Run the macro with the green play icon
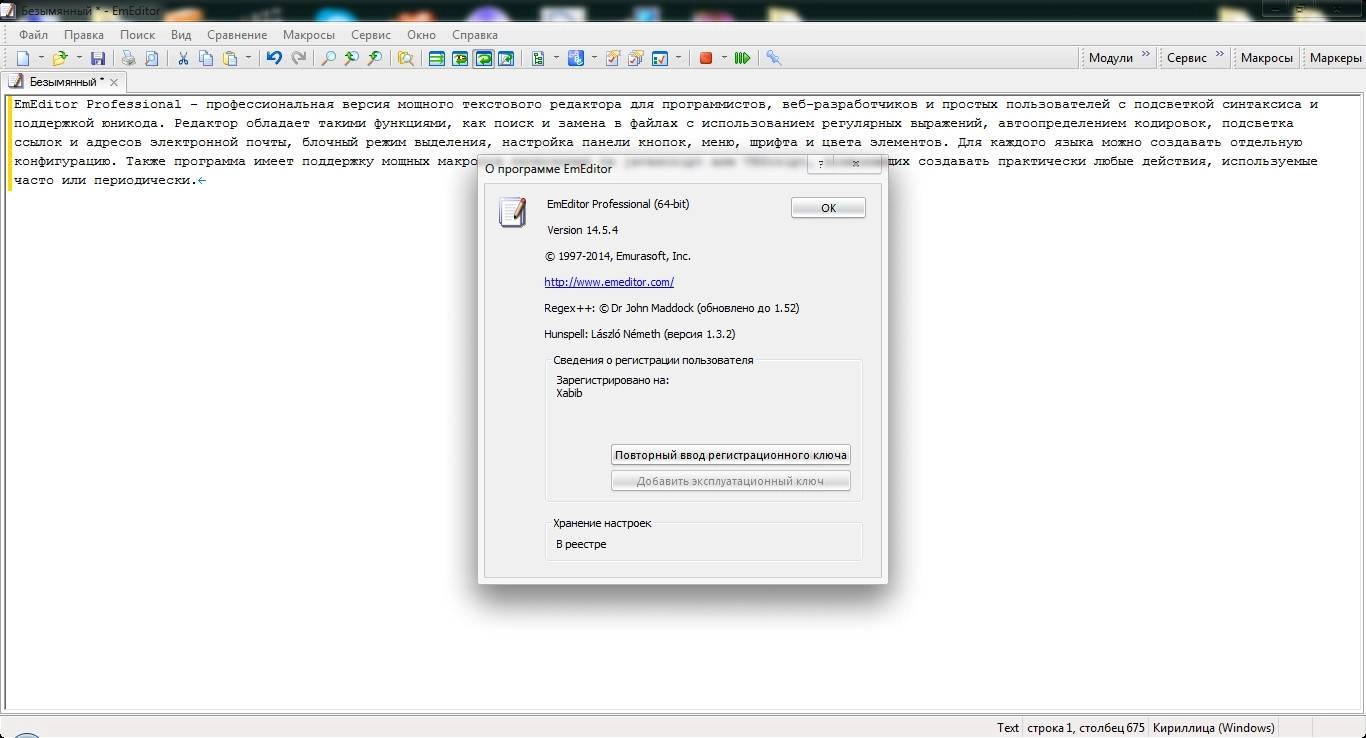Viewport: 1366px width, 738px height. [742, 58]
